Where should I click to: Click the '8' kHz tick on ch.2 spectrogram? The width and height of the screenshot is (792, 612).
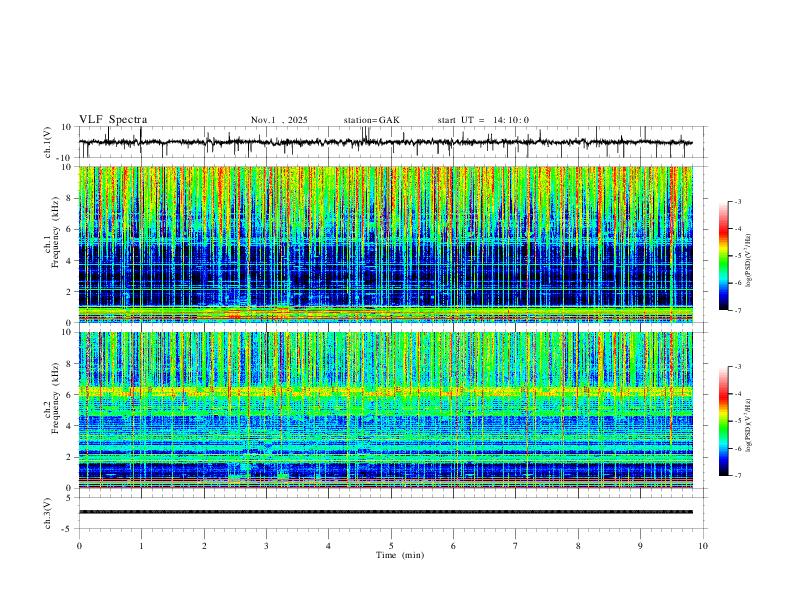click(70, 364)
